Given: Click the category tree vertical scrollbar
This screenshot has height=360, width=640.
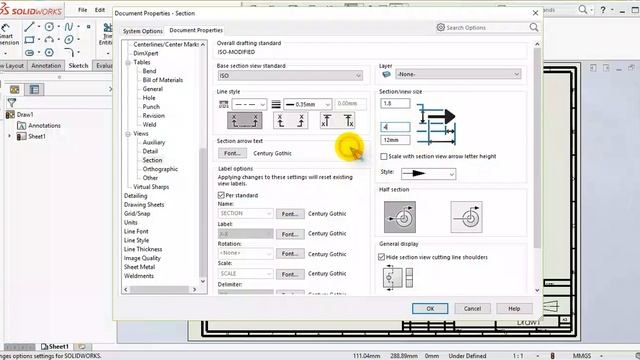Looking at the screenshot, I should click(202, 212).
